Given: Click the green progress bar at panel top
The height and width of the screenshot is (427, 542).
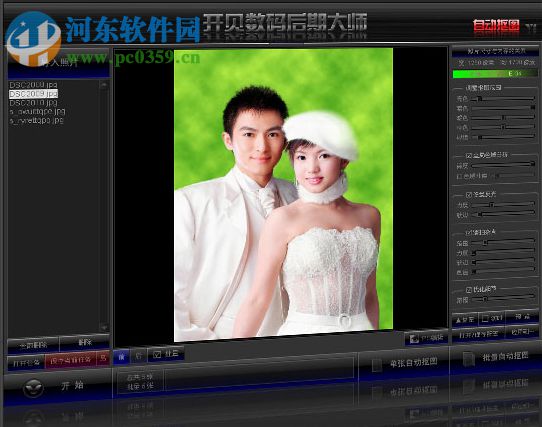Looking at the screenshot, I should [x=495, y=74].
